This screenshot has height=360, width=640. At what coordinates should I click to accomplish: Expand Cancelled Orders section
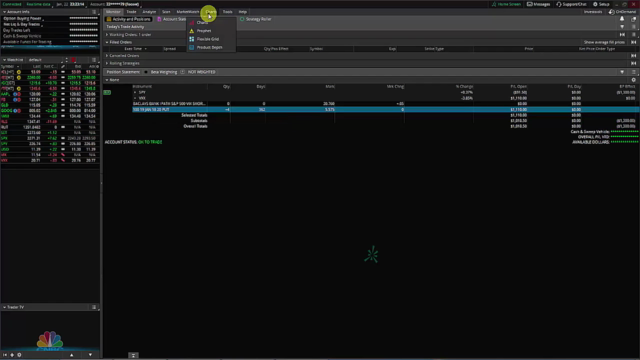(x=107, y=56)
